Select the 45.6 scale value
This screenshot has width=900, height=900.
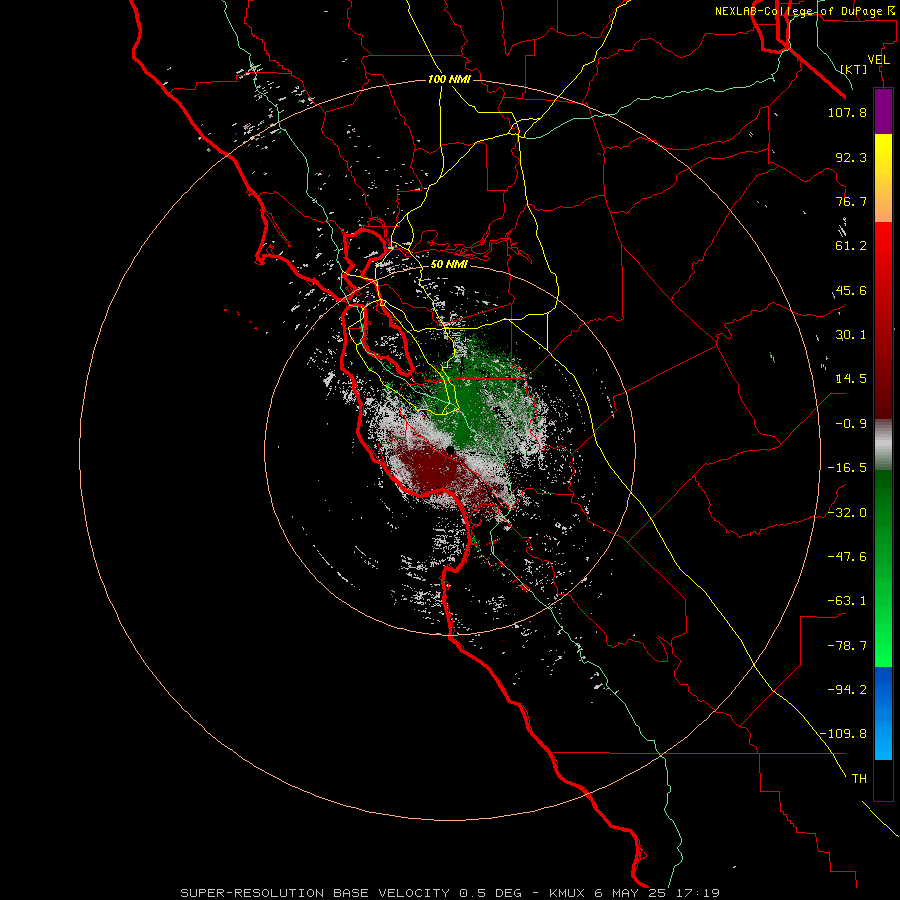851,290
